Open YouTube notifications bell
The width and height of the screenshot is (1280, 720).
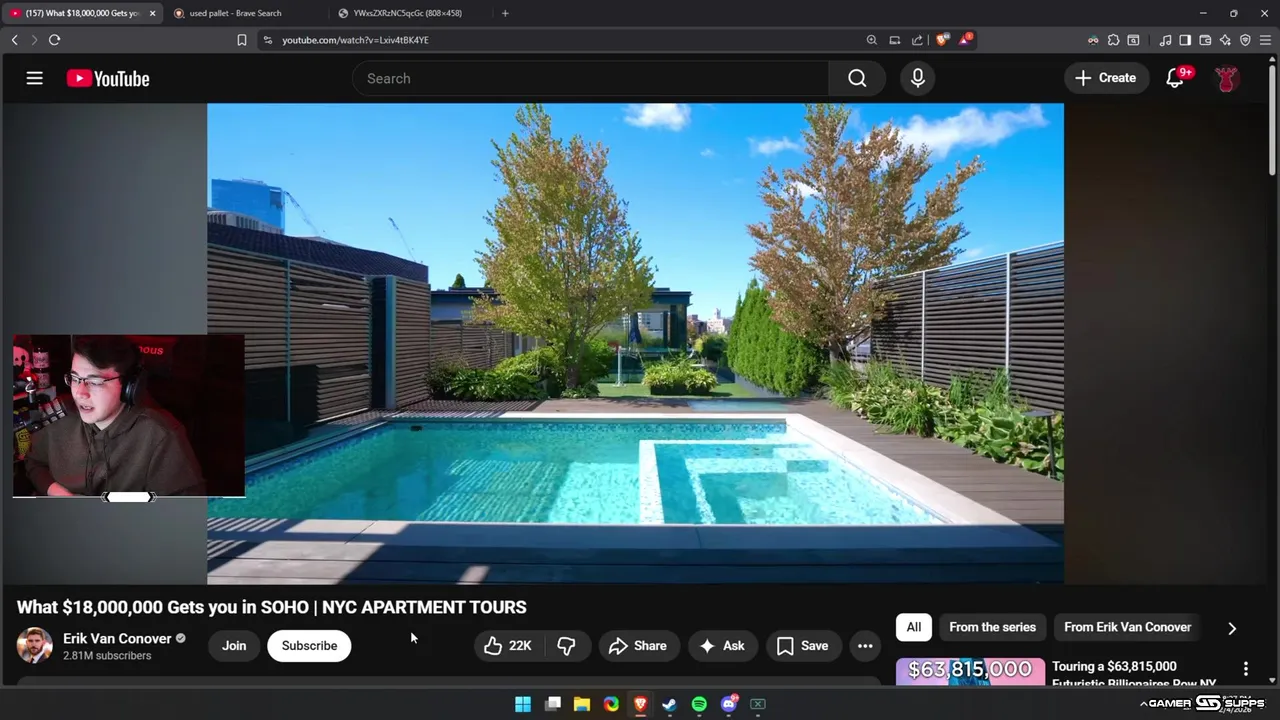[1176, 78]
